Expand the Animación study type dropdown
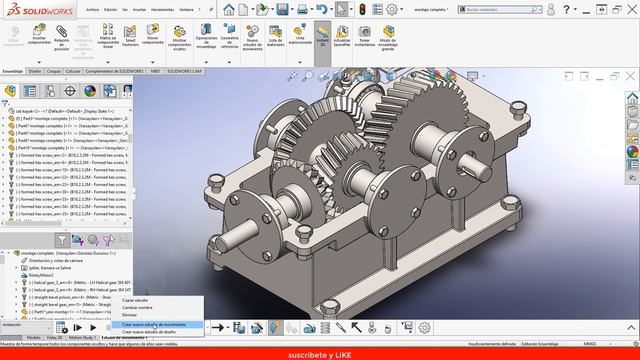Screen dimensions: 640x360 click(27, 327)
